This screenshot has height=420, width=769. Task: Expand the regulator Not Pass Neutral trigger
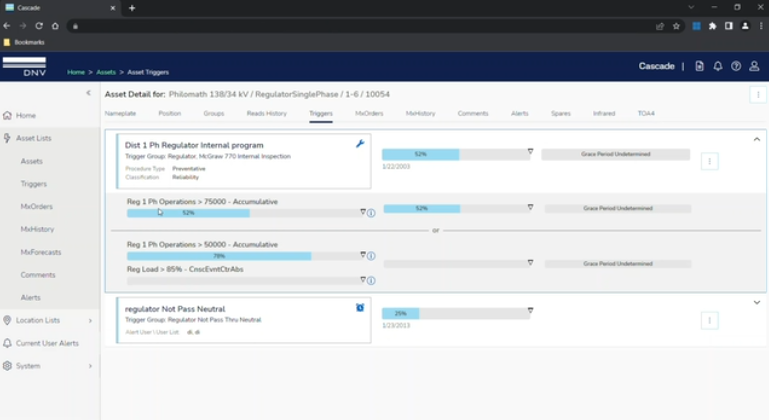pos(757,303)
